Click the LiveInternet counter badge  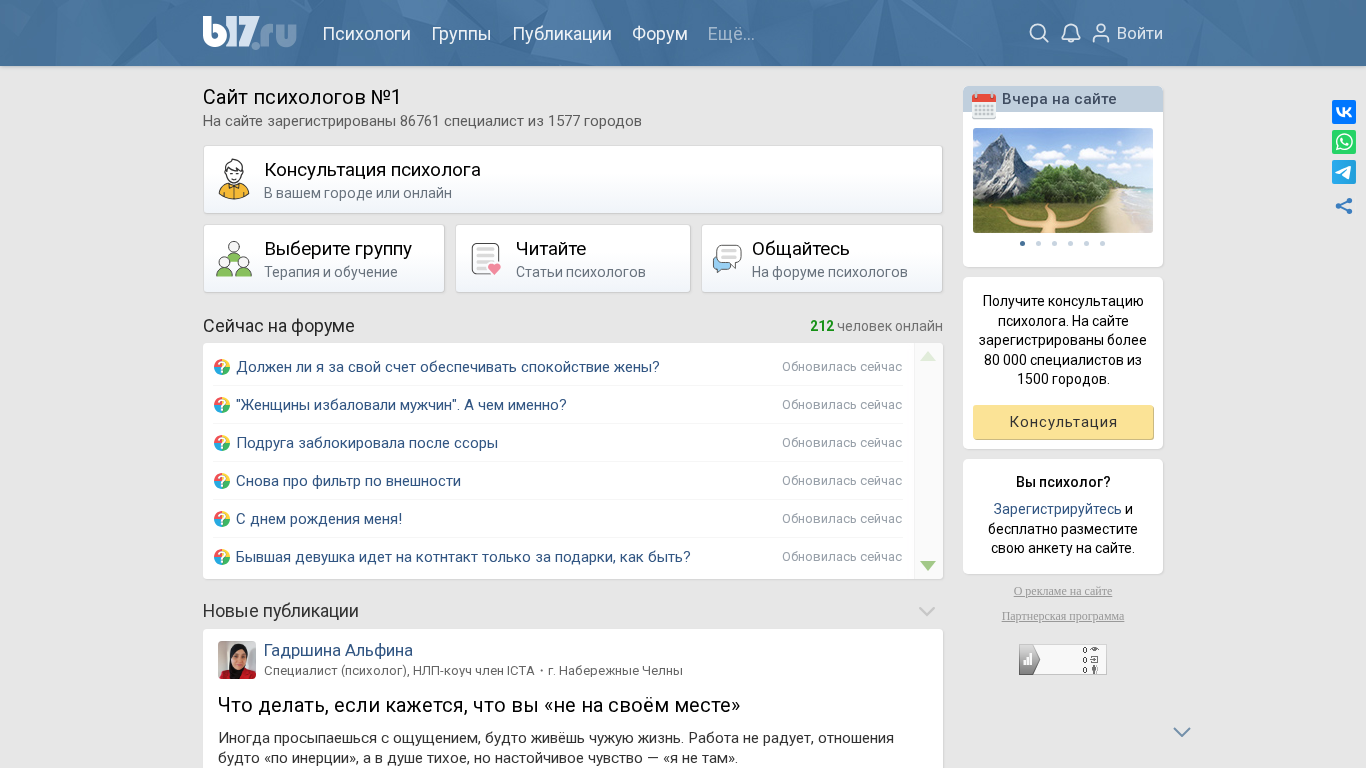pos(1062,660)
